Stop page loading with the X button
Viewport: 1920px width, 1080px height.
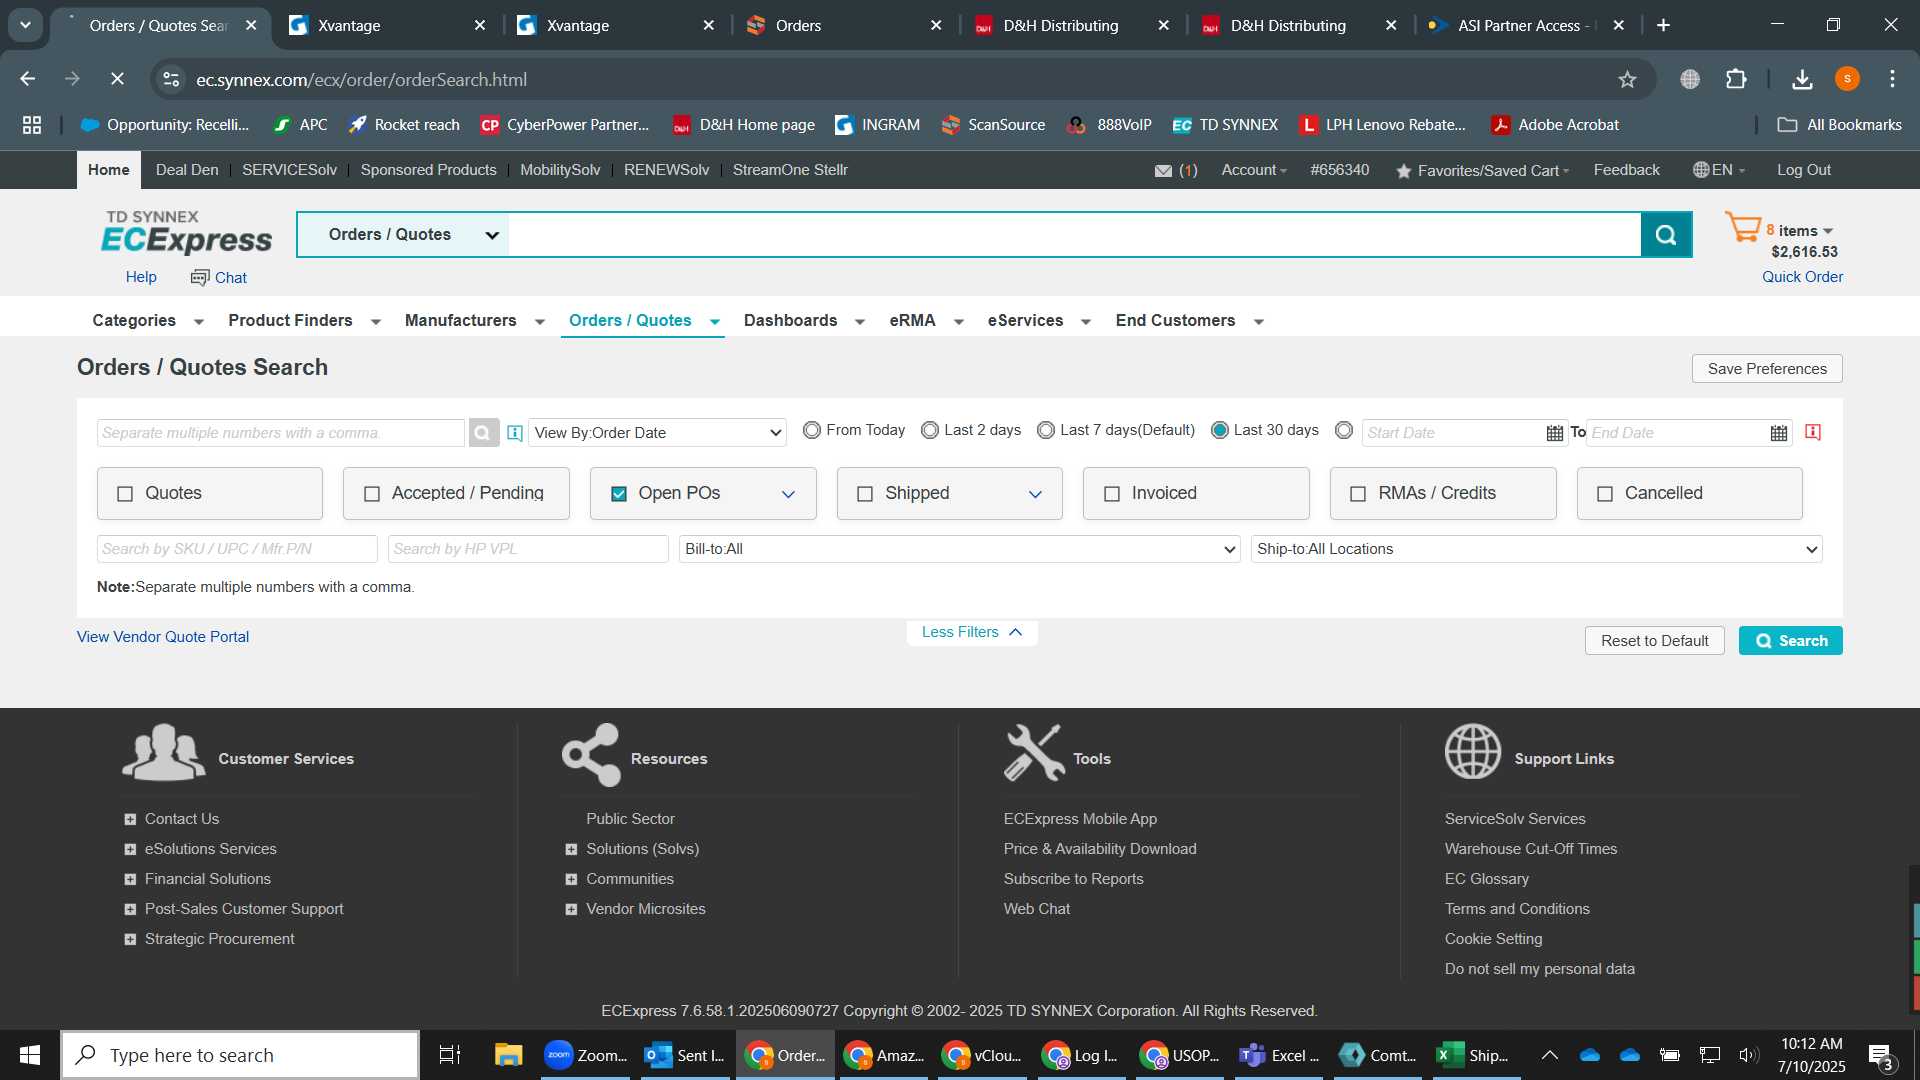(x=117, y=79)
